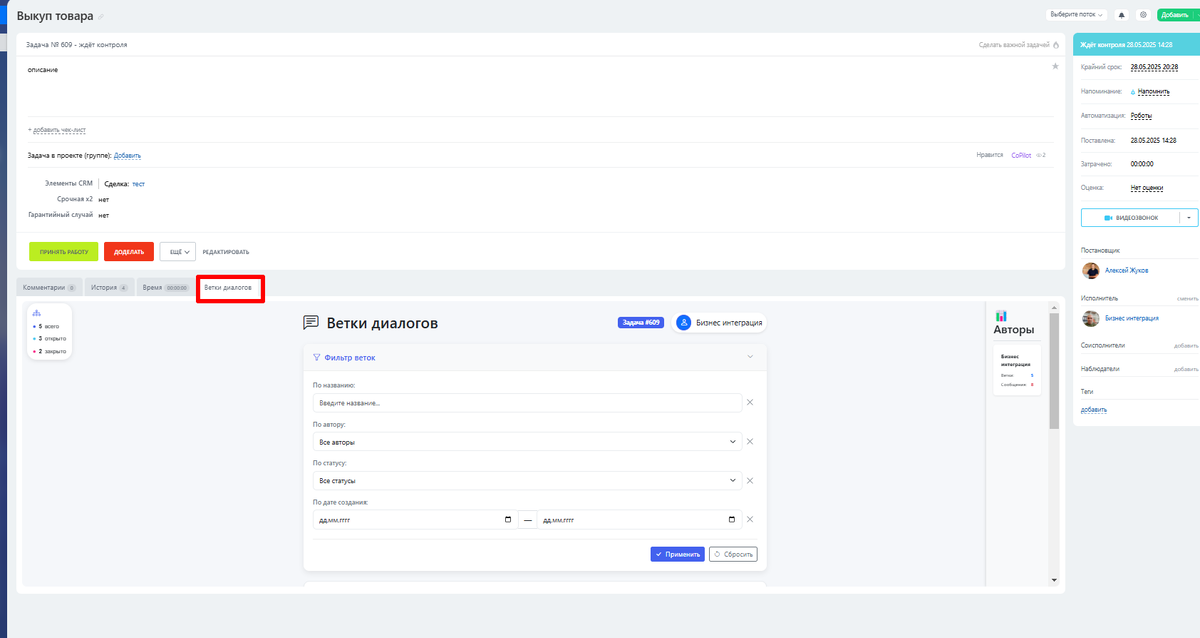Click the assignee Бизнес интеграция avatar photo
Screen dimensions: 1200x638
click(x=1091, y=318)
